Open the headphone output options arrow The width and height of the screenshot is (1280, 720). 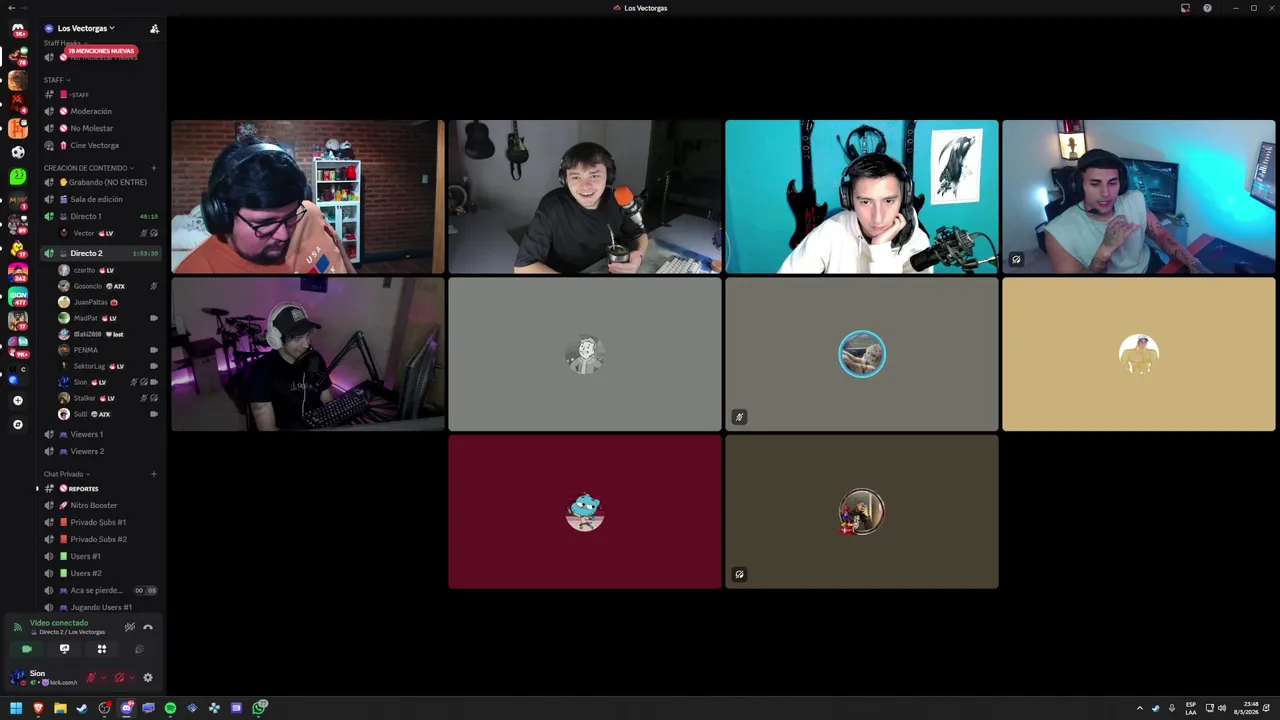coord(131,677)
